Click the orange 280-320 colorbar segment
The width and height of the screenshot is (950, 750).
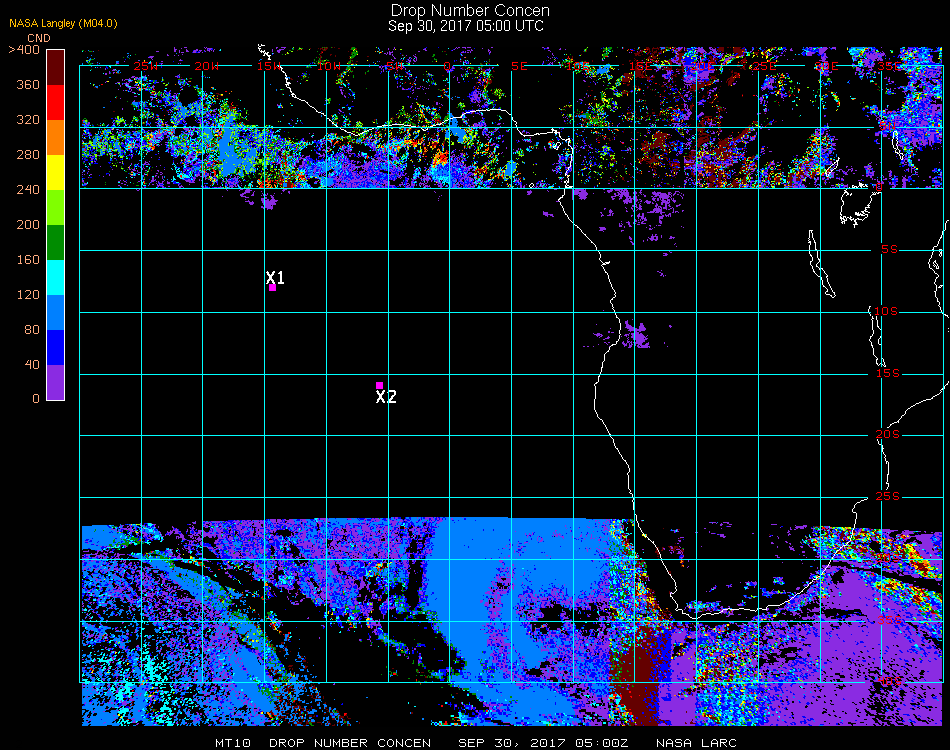(x=55, y=138)
